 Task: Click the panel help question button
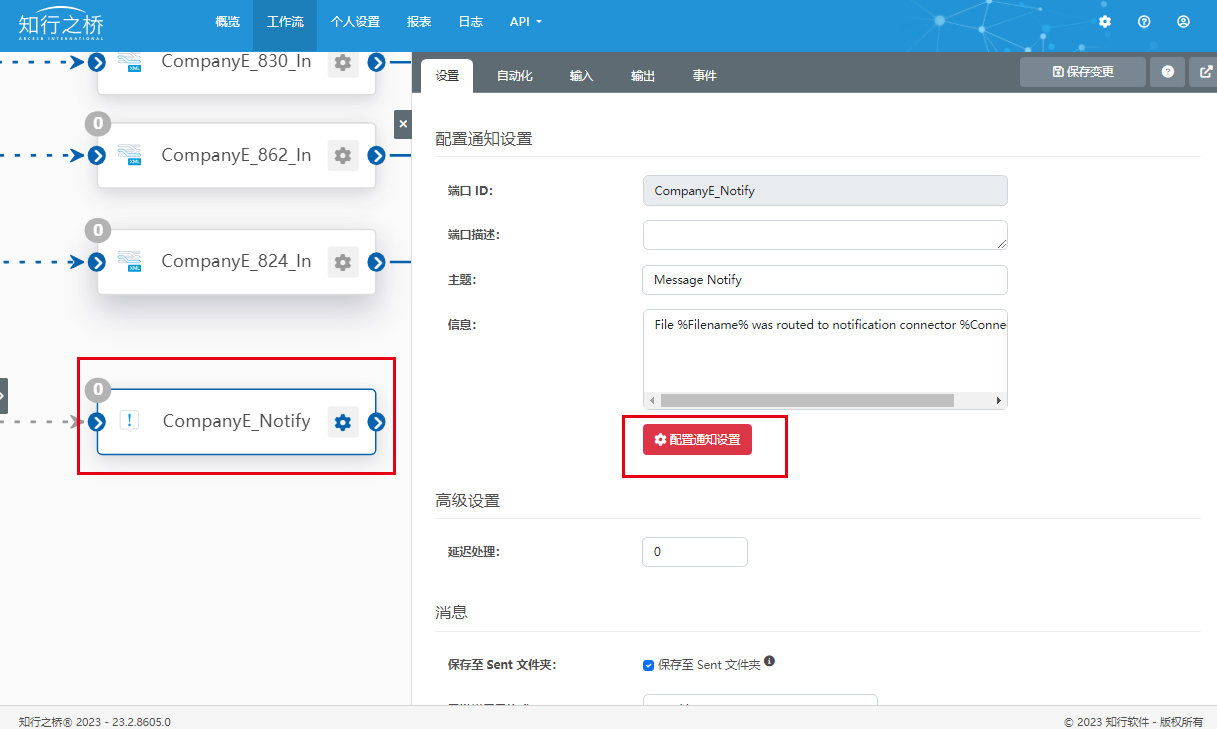(x=1167, y=72)
